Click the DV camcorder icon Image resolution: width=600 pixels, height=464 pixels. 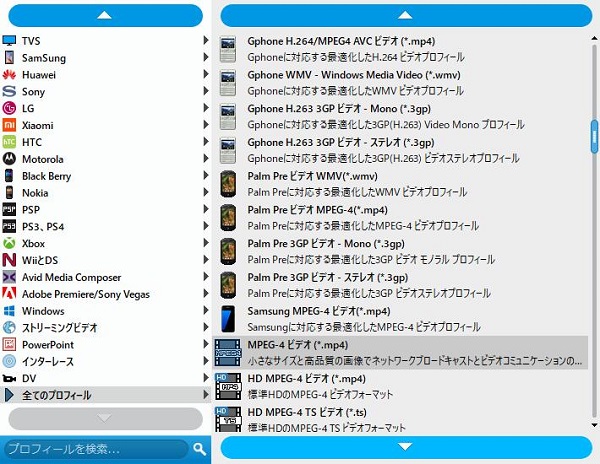click(9, 378)
